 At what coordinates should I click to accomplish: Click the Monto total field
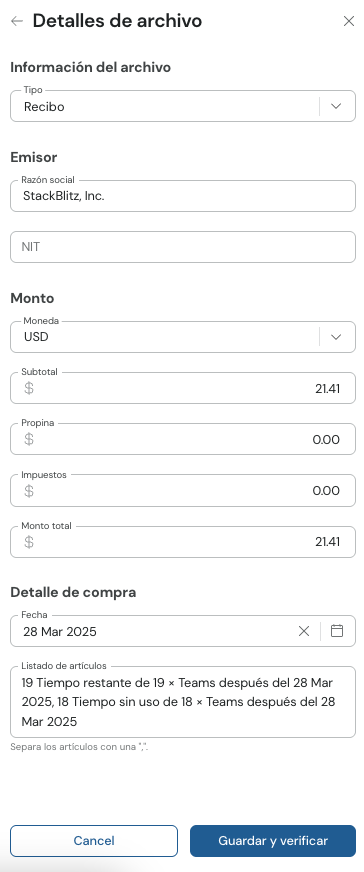point(183,542)
